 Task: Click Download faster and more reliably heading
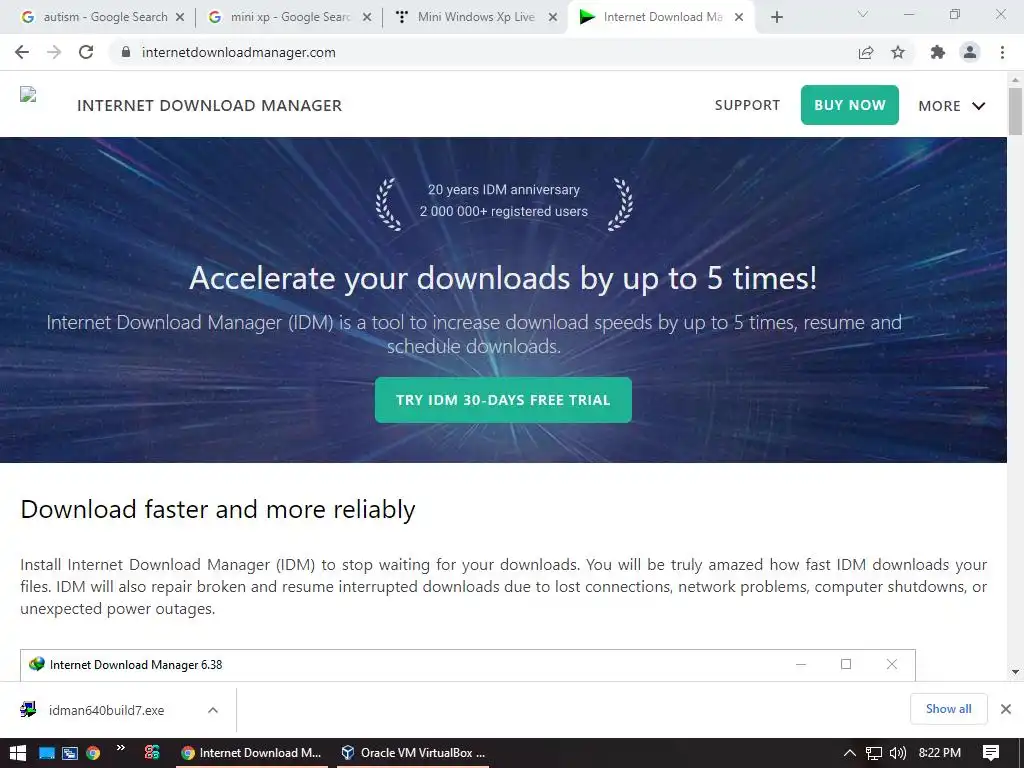(217, 509)
